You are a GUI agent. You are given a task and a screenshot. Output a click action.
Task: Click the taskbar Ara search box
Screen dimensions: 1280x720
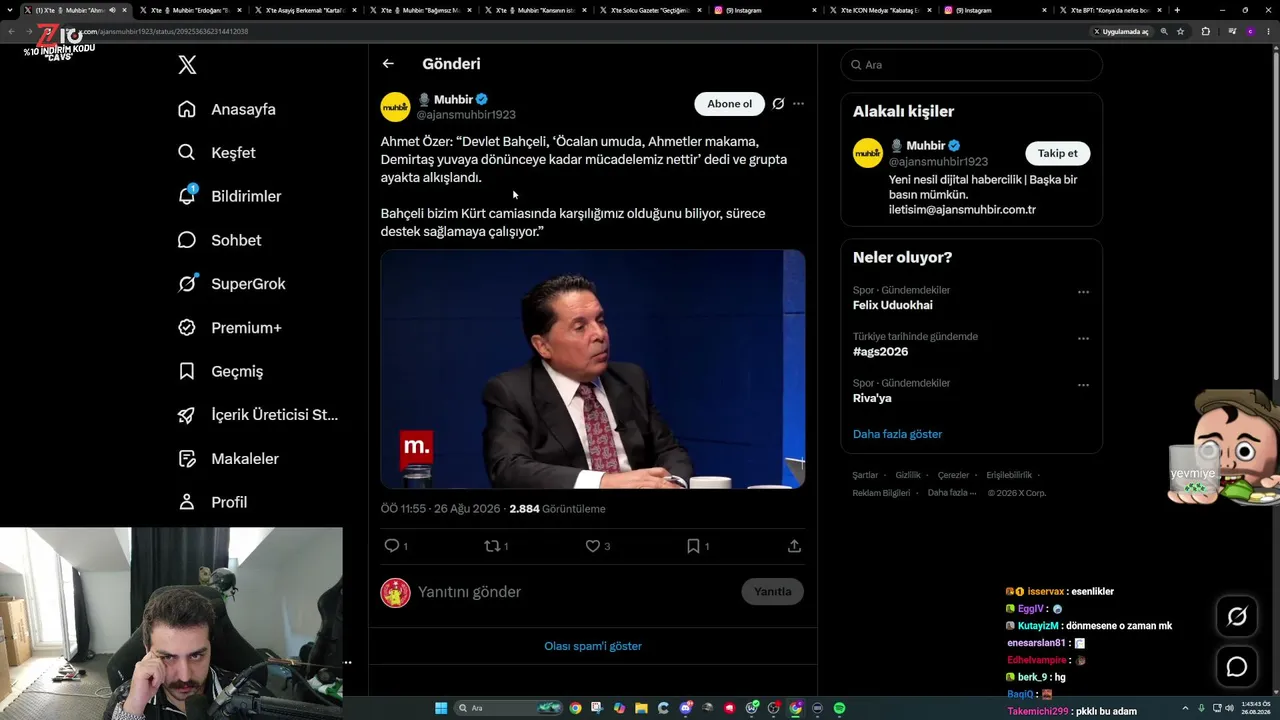[508, 708]
